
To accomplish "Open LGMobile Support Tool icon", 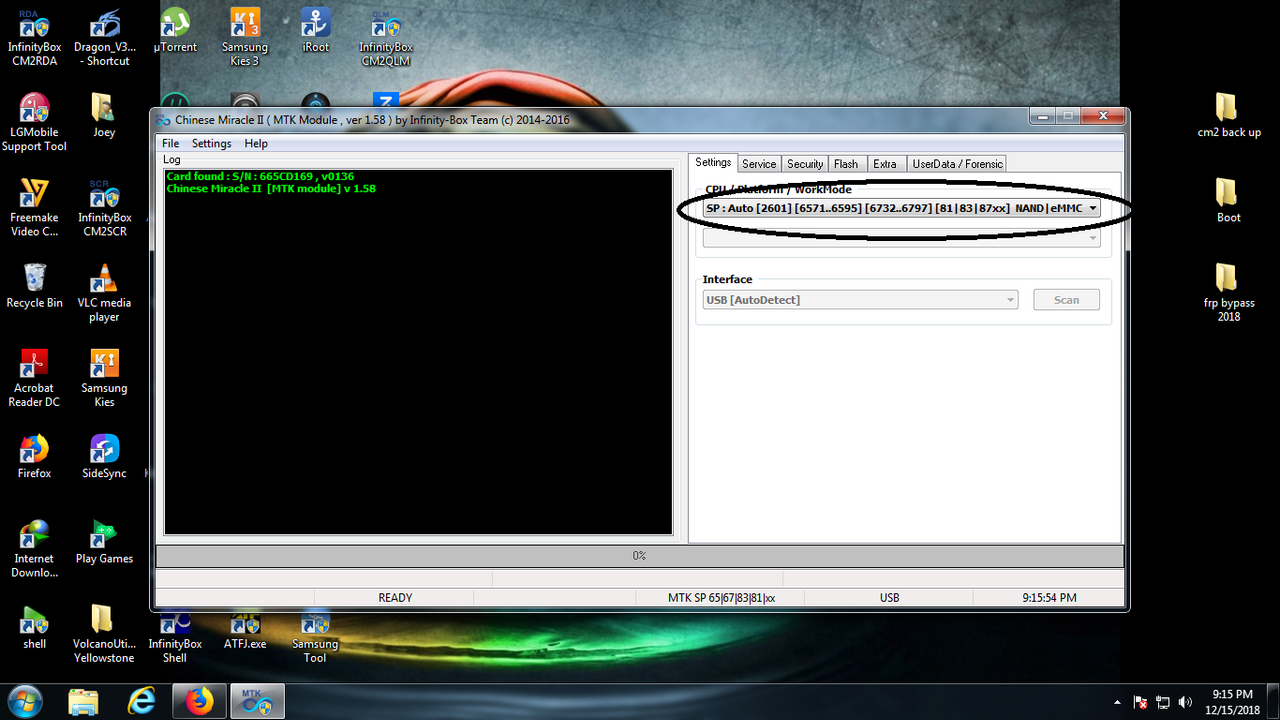I will 34,122.
